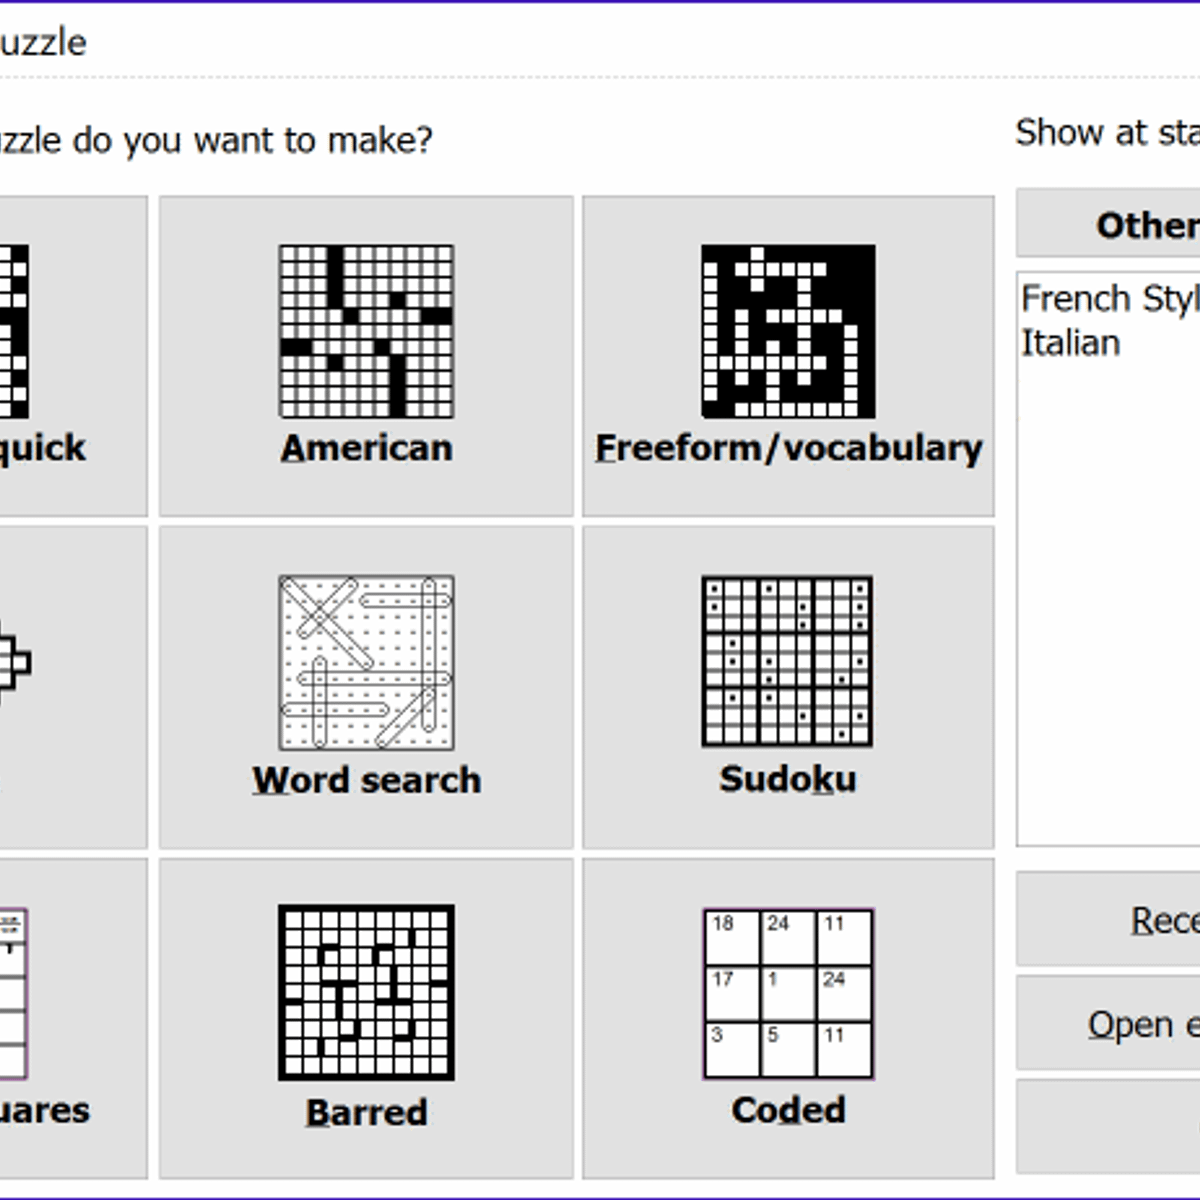Toggle the Show at startup option

[x=1100, y=132]
